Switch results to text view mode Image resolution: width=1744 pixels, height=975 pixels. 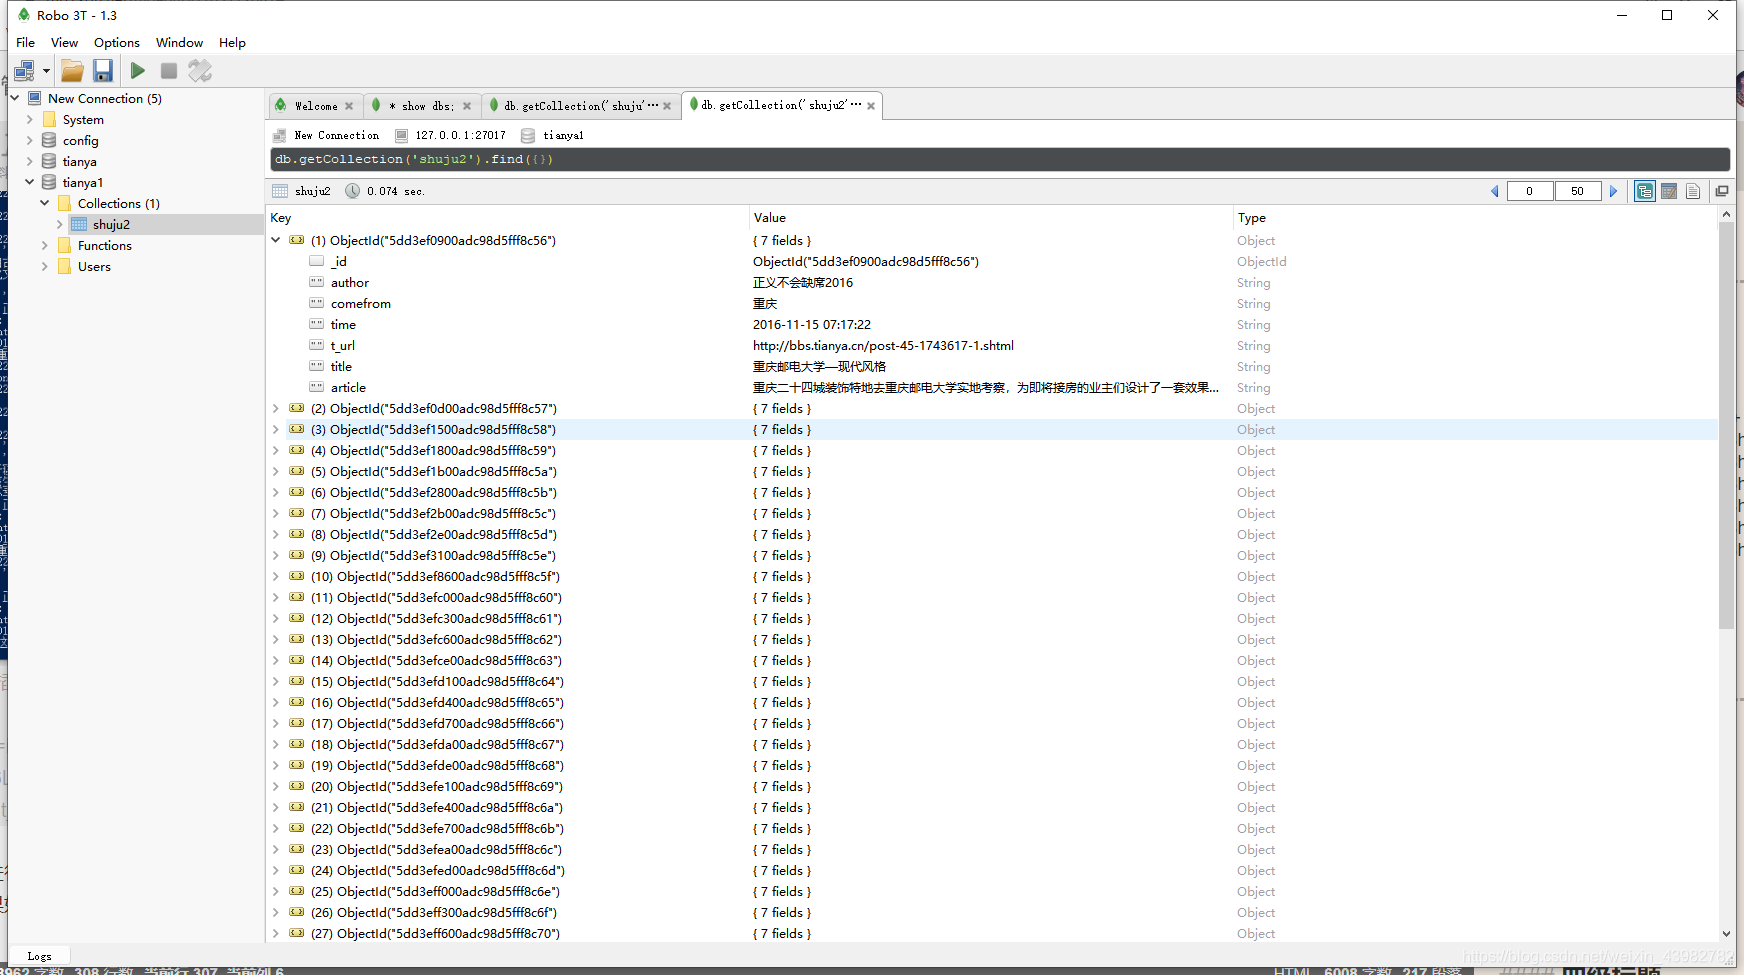pyautogui.click(x=1693, y=191)
